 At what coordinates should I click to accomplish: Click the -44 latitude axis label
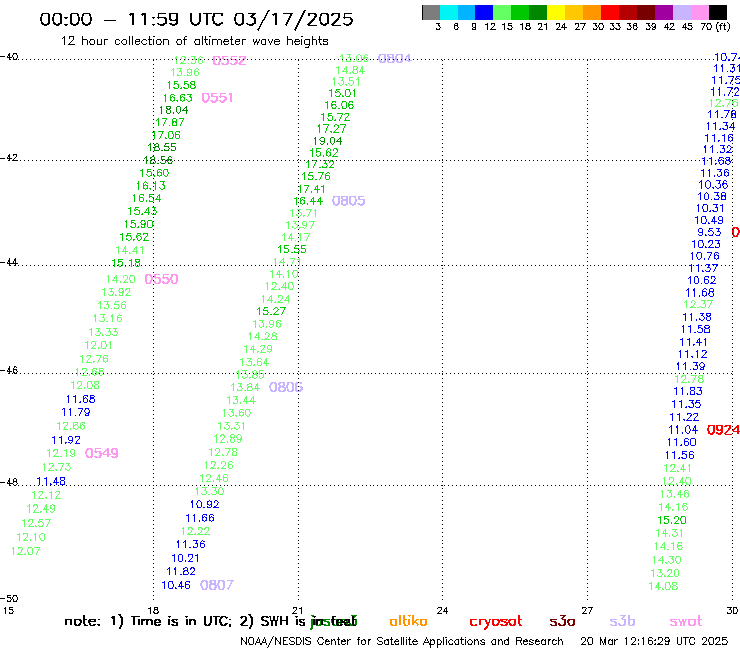pyautogui.click(x=9, y=262)
